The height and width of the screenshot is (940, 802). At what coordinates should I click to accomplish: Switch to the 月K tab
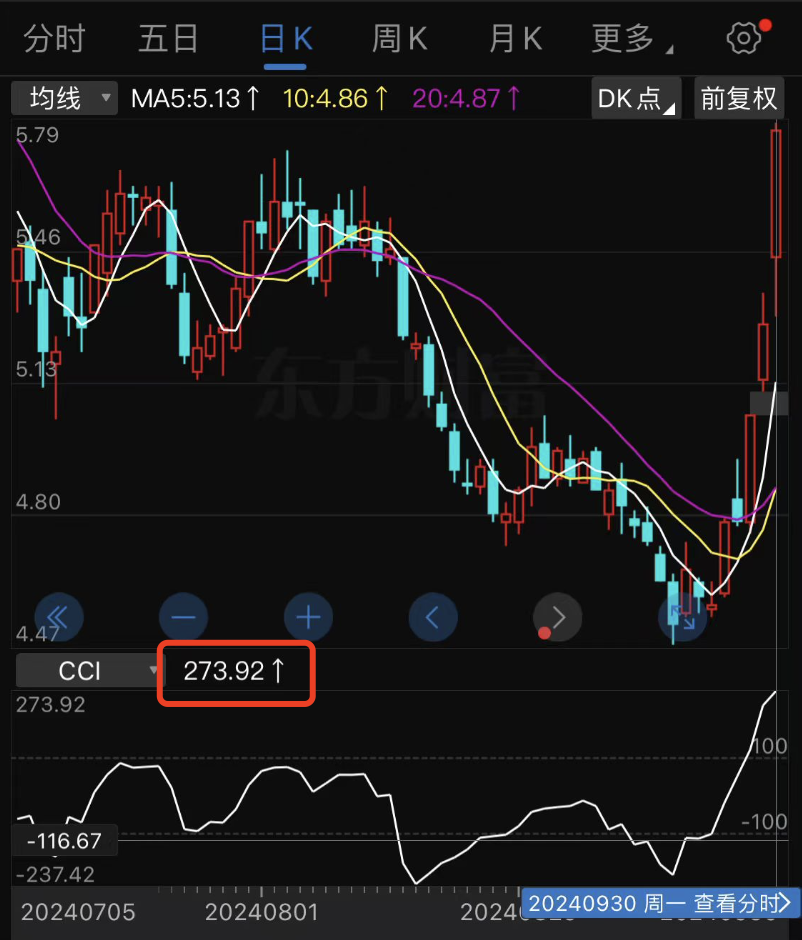[x=515, y=39]
